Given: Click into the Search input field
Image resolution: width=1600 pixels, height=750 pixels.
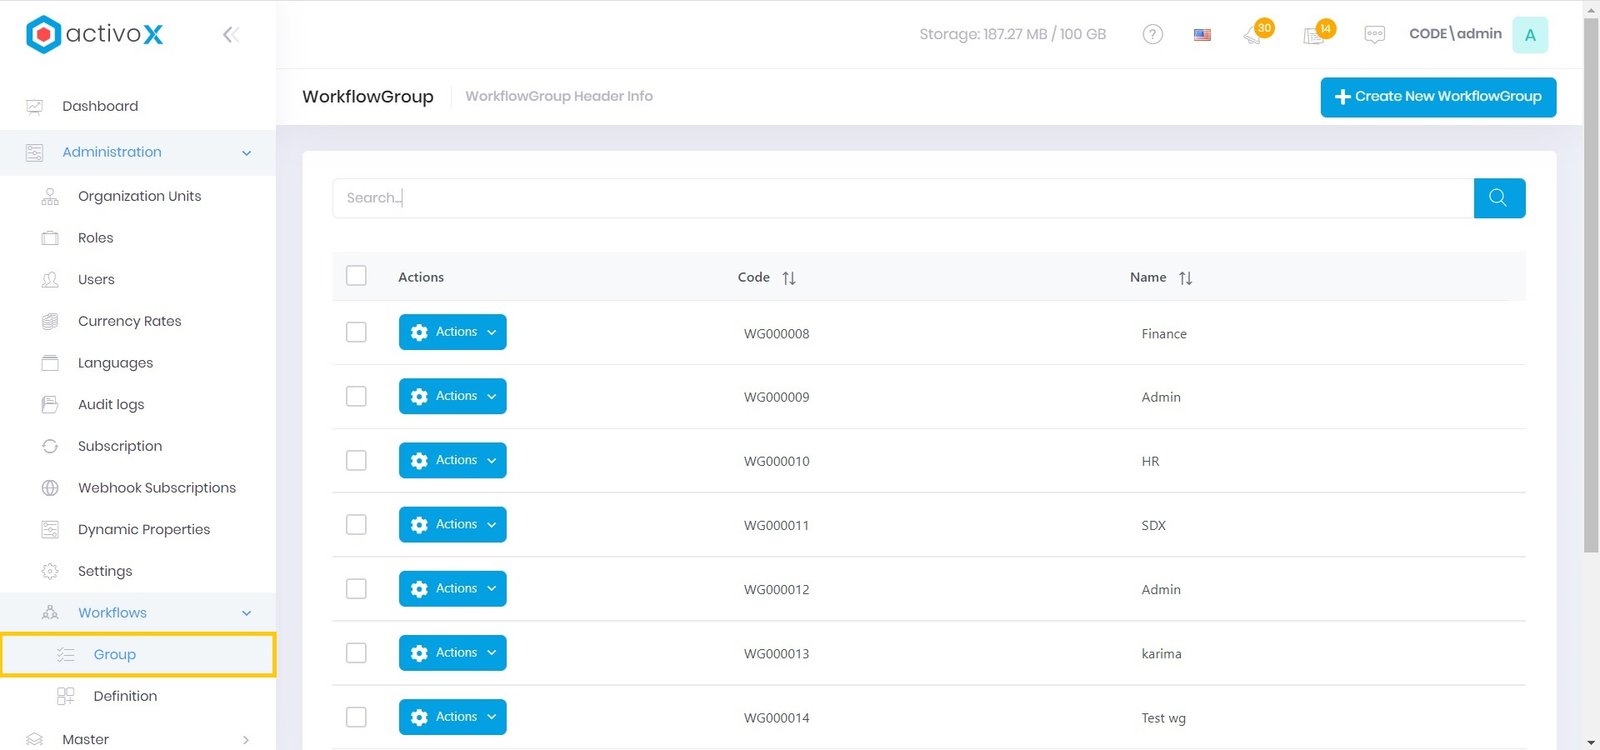Looking at the screenshot, I should (900, 198).
